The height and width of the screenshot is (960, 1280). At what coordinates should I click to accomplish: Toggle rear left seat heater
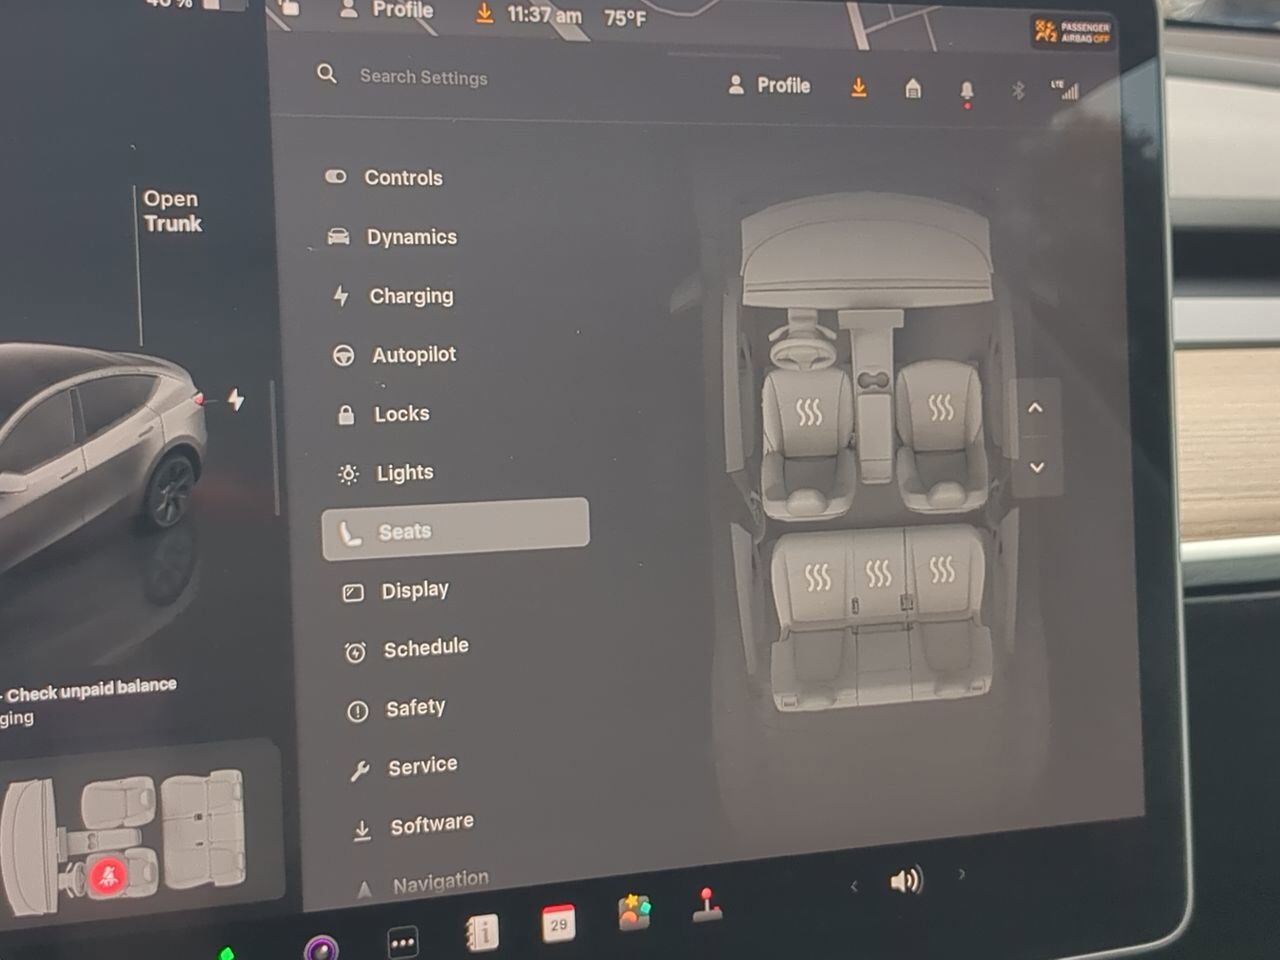tap(817, 576)
